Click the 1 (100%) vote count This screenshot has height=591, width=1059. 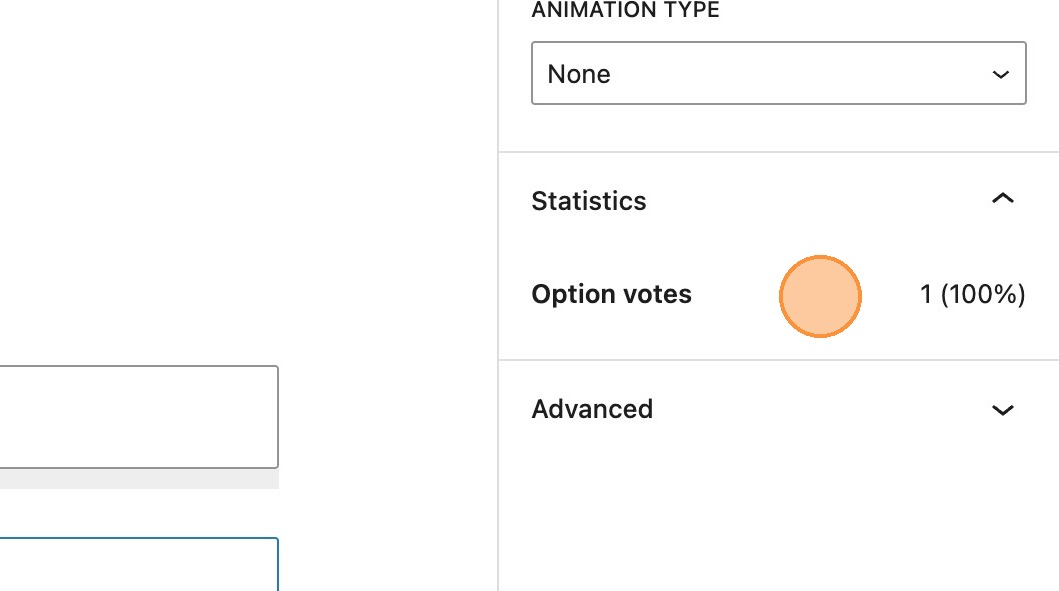[x=972, y=294]
